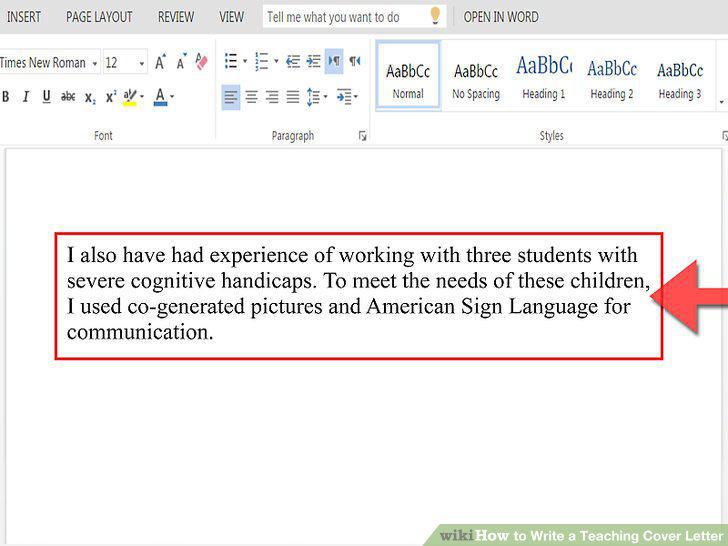Open the INSERT tab
The image size is (728, 546).
(x=24, y=17)
